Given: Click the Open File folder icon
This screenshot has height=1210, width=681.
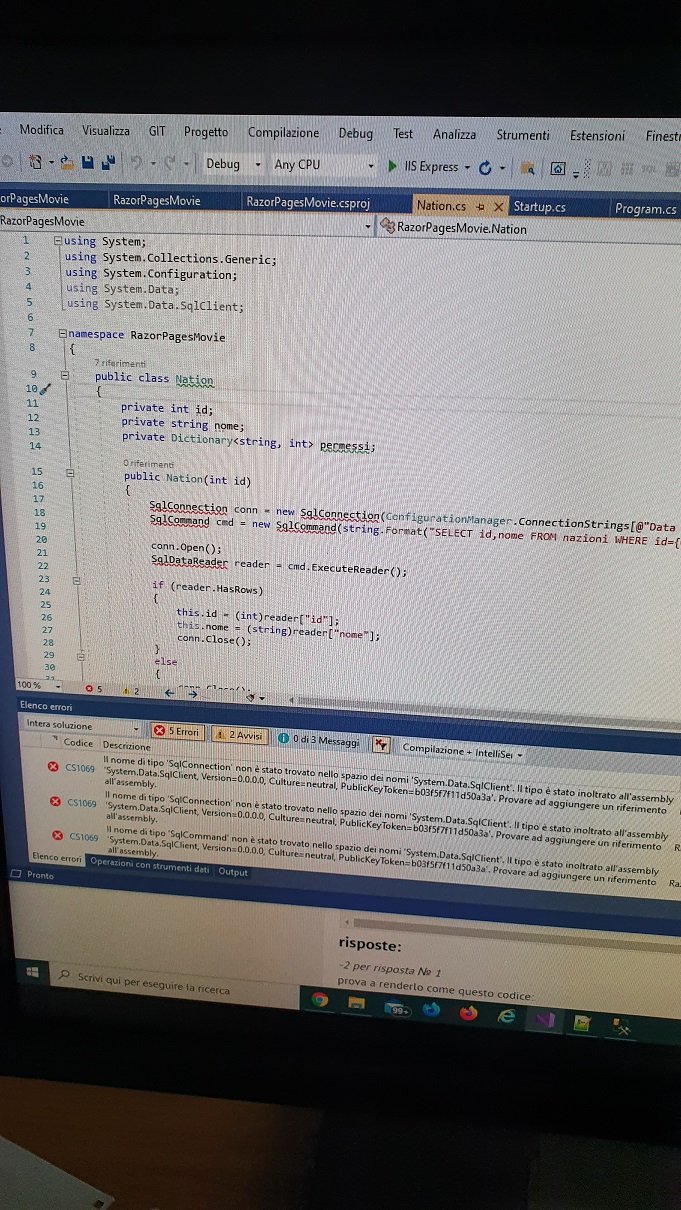Looking at the screenshot, I should pyautogui.click(x=67, y=161).
